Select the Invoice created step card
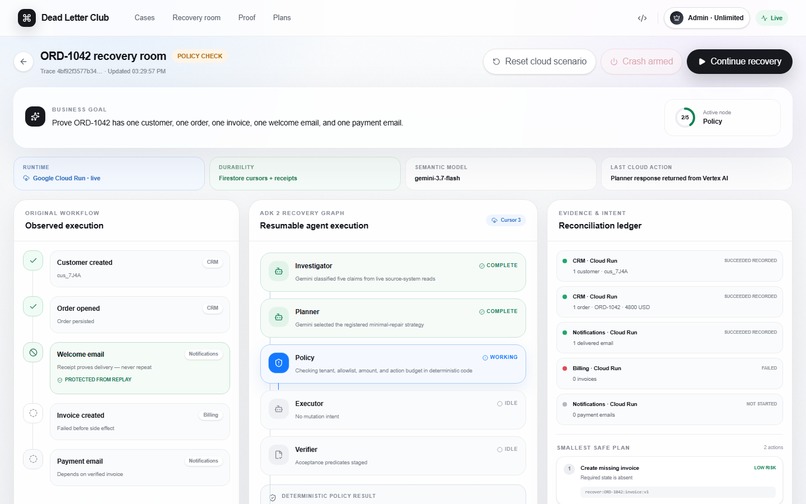The width and height of the screenshot is (806, 504). click(x=140, y=421)
